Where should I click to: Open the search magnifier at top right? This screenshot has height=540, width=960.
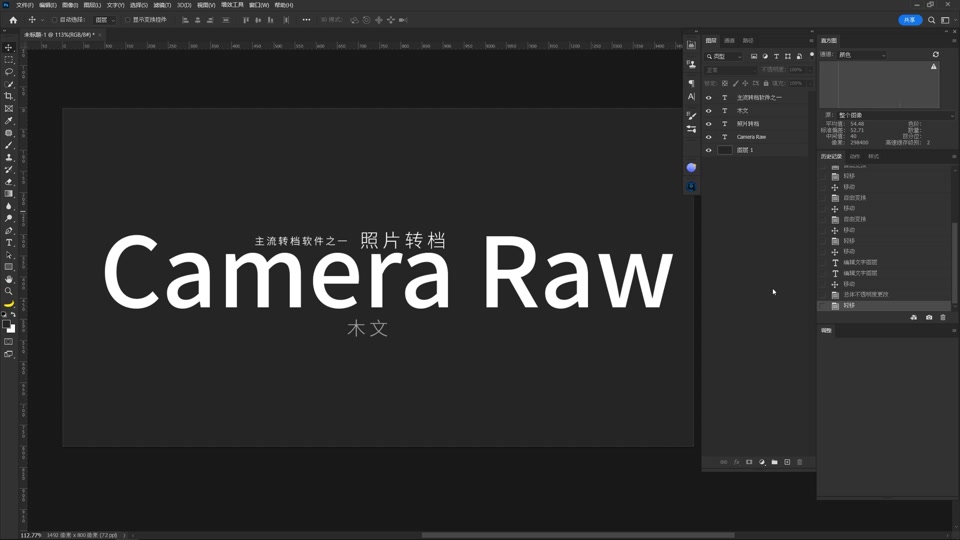(931, 20)
